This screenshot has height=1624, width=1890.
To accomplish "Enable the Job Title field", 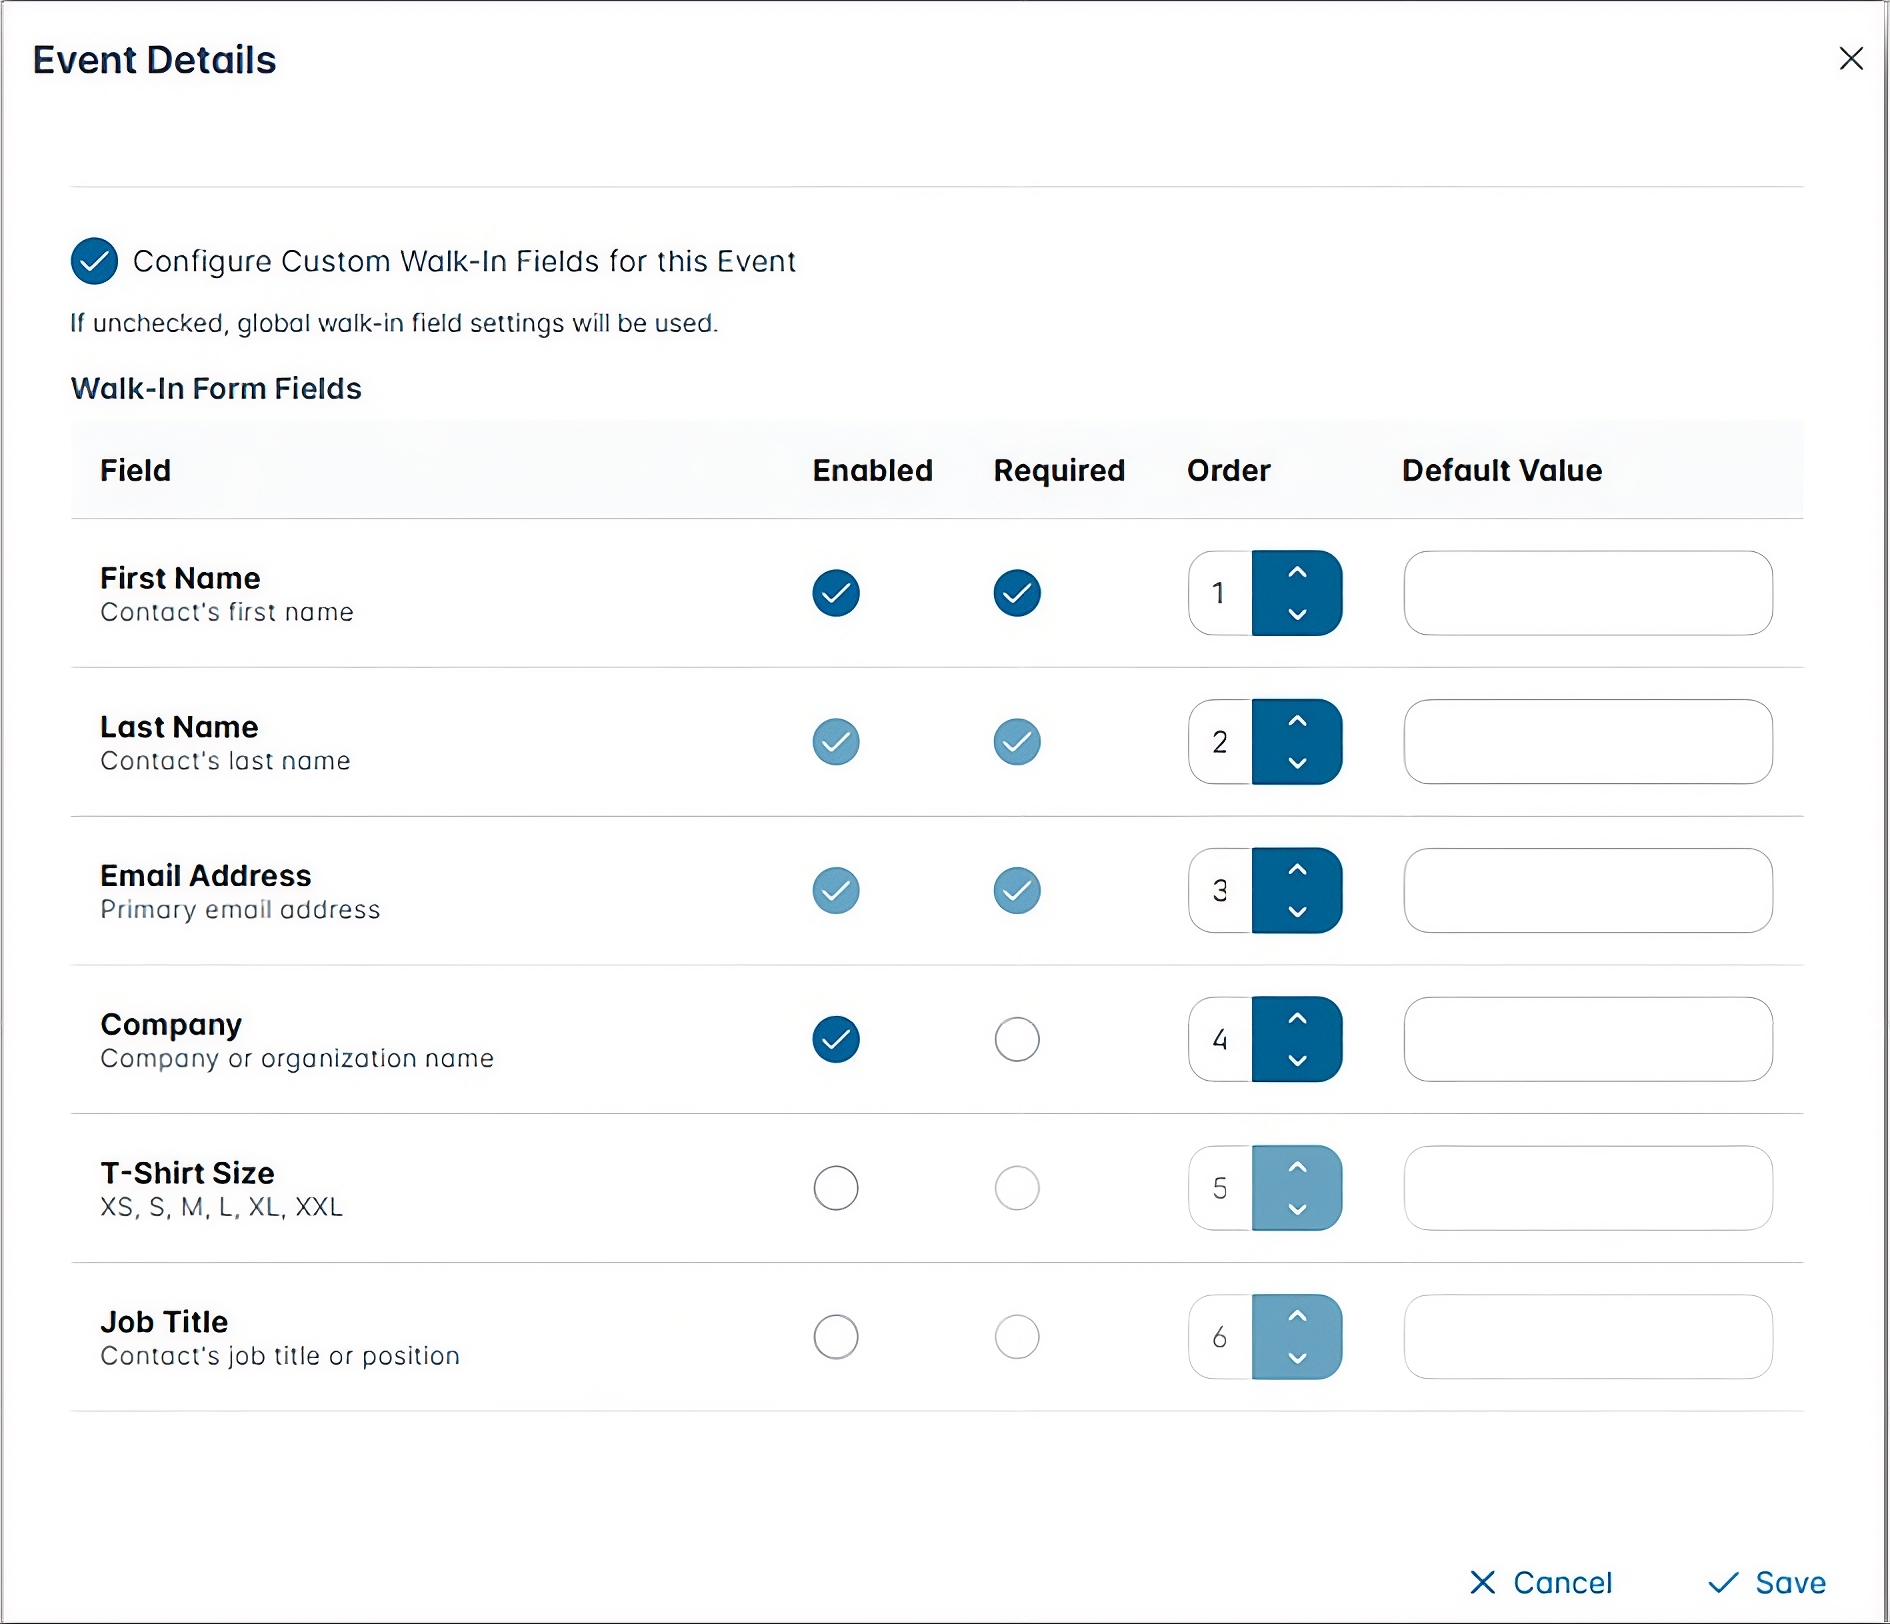I will (836, 1337).
